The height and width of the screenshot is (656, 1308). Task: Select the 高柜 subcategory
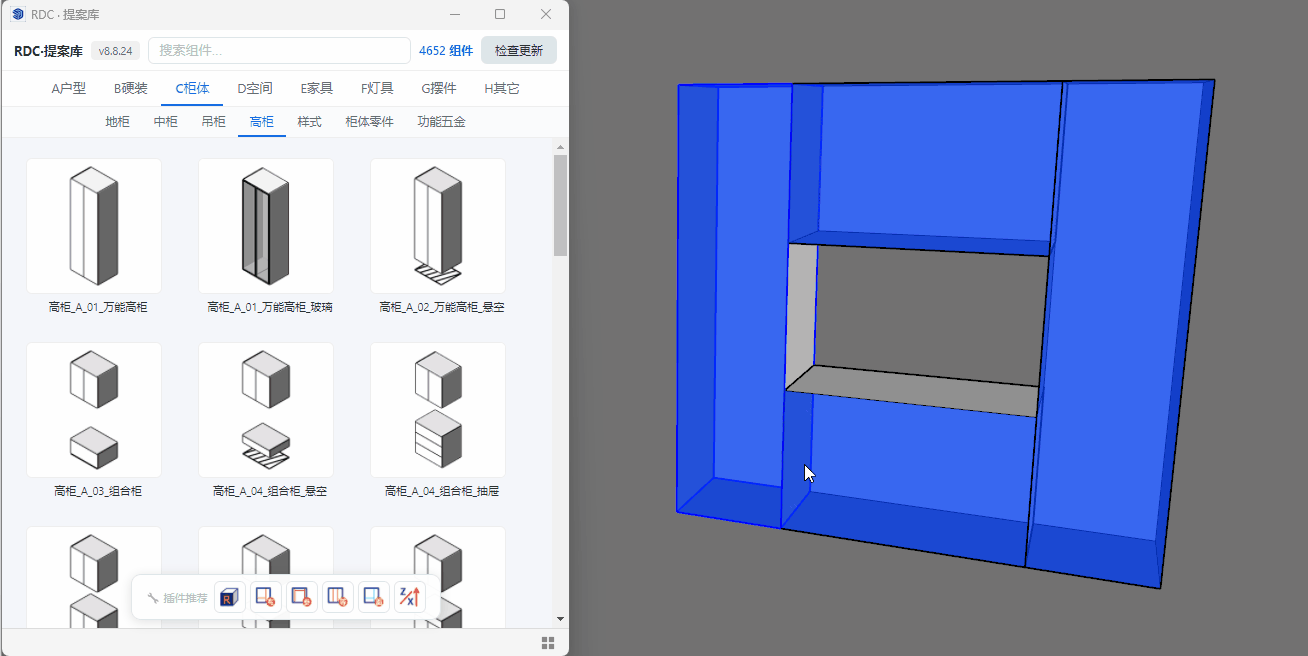pos(262,122)
